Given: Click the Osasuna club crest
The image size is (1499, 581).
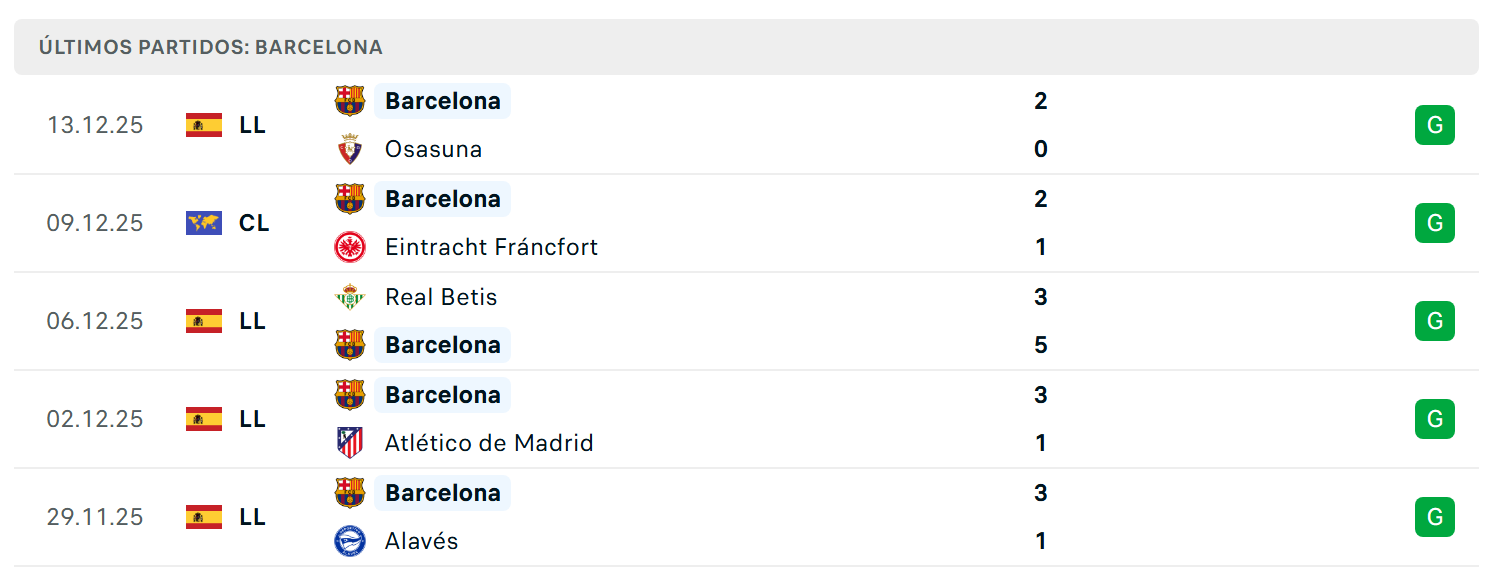Looking at the screenshot, I should pos(350,149).
